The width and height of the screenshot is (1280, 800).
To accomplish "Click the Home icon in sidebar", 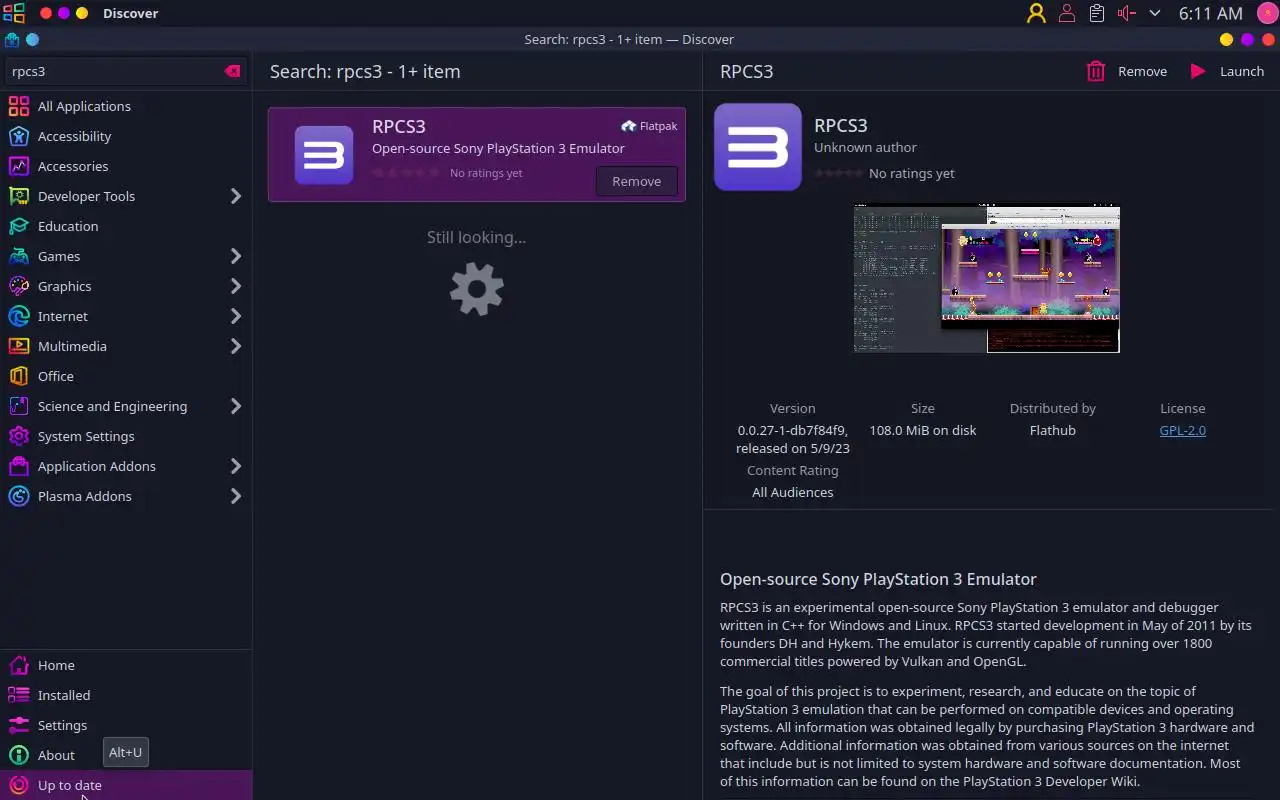I will pos(18,665).
